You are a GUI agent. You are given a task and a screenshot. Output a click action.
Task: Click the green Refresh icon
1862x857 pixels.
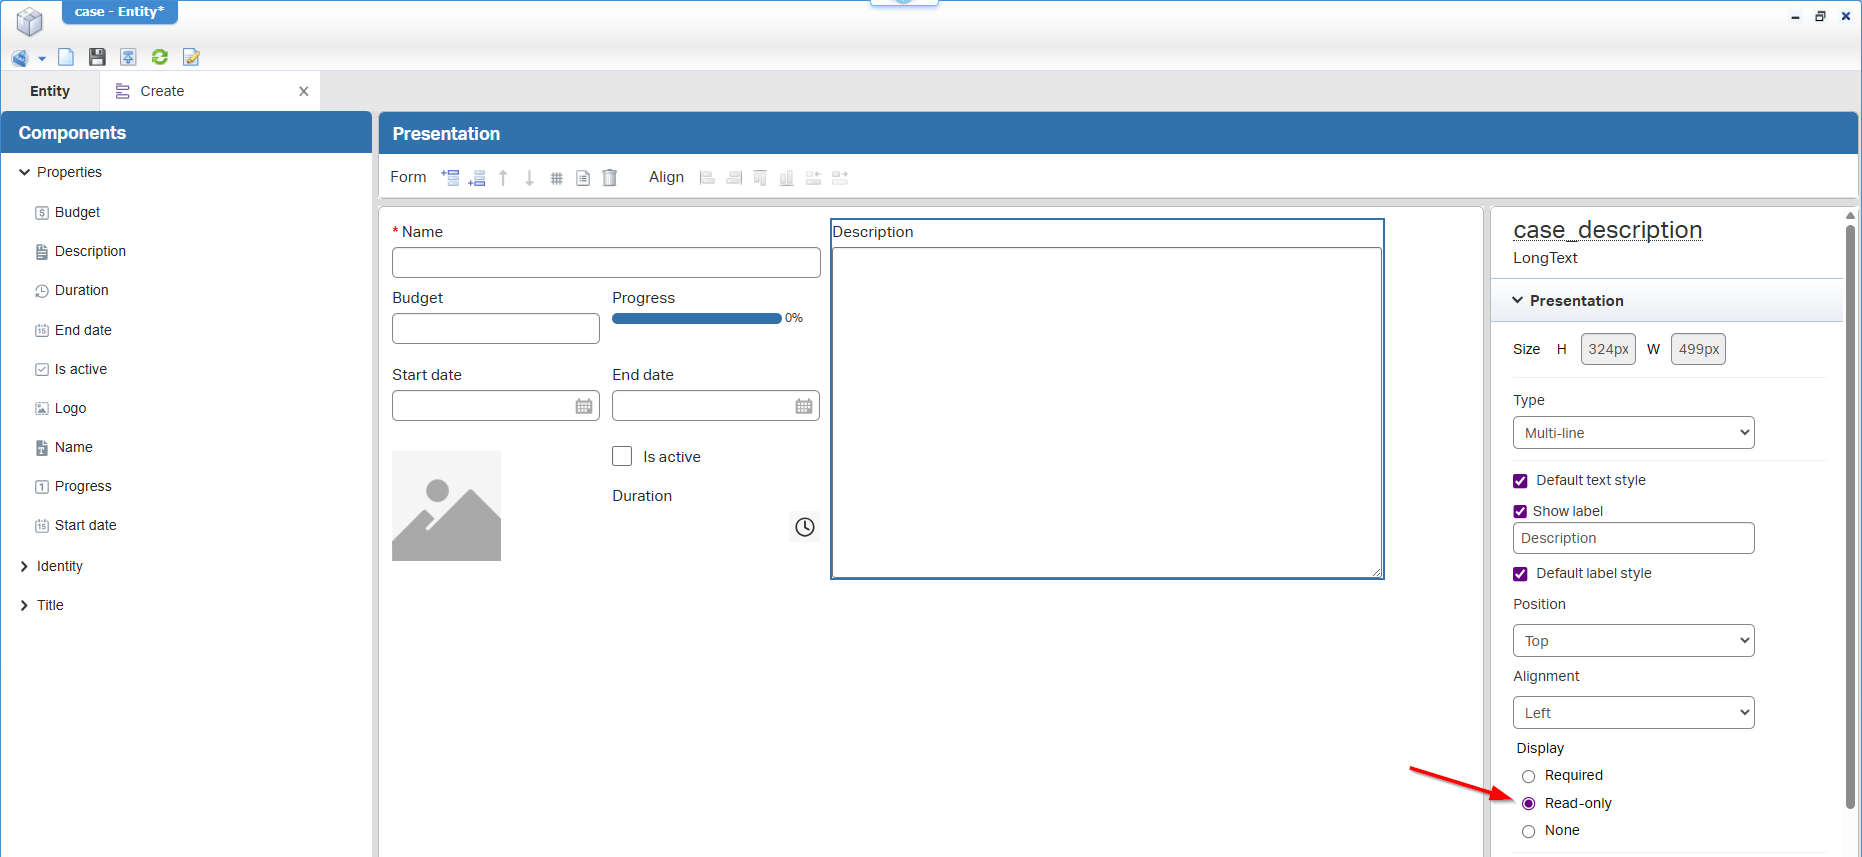(159, 57)
